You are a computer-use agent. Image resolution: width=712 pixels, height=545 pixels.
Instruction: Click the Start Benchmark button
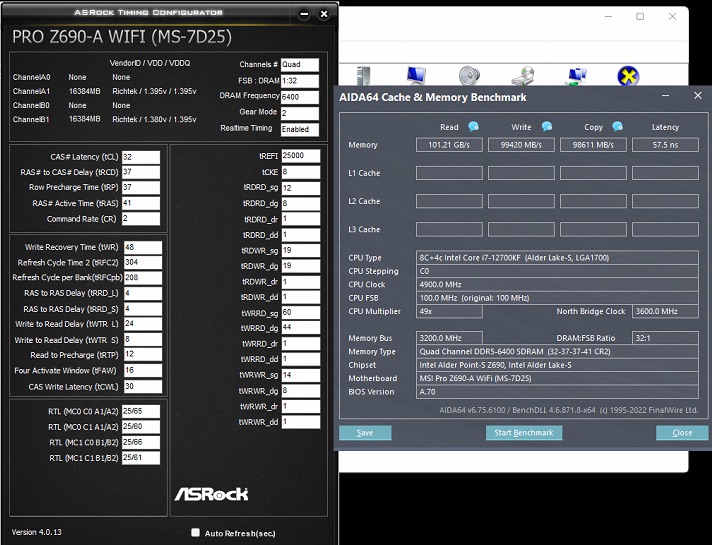[524, 433]
